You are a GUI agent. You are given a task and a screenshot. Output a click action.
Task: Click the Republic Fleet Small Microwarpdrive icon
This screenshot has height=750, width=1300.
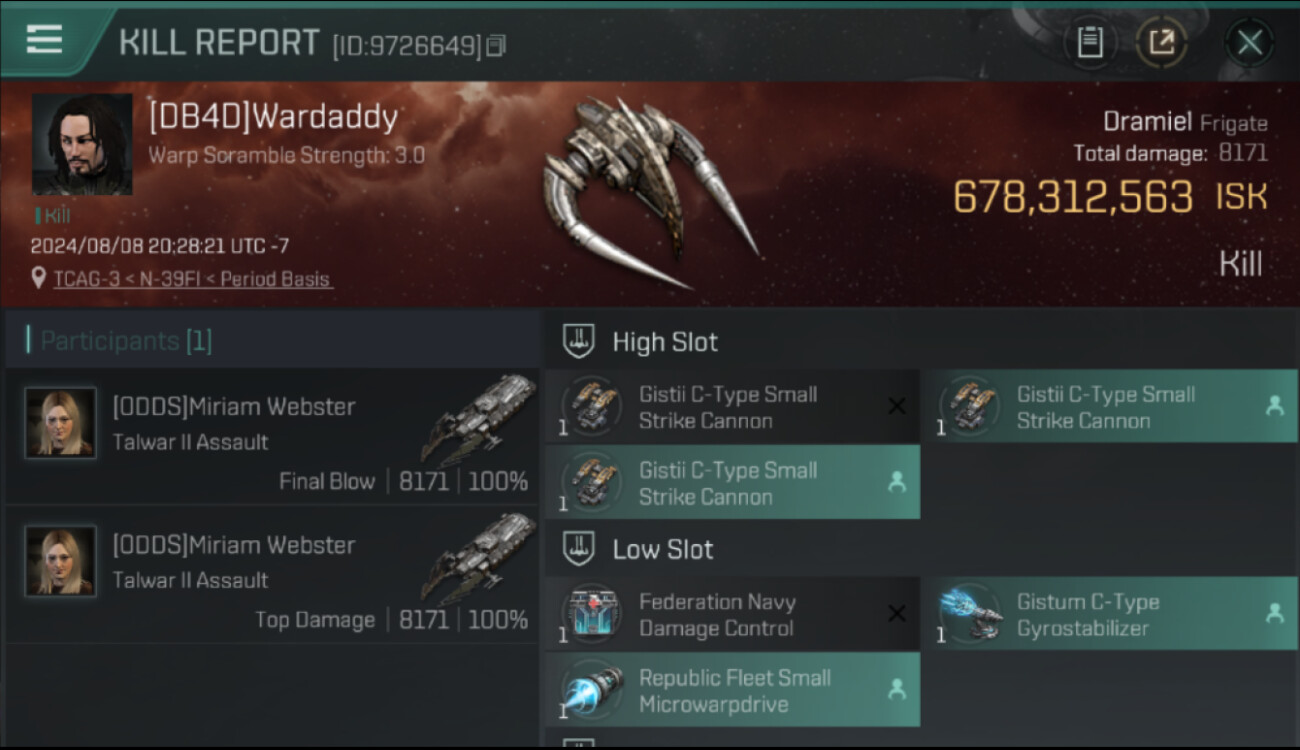(x=592, y=690)
